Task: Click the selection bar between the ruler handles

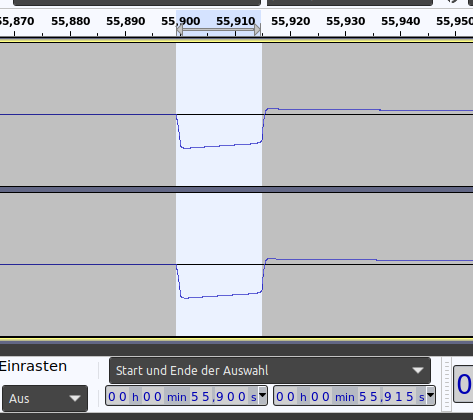Action: 218,30
